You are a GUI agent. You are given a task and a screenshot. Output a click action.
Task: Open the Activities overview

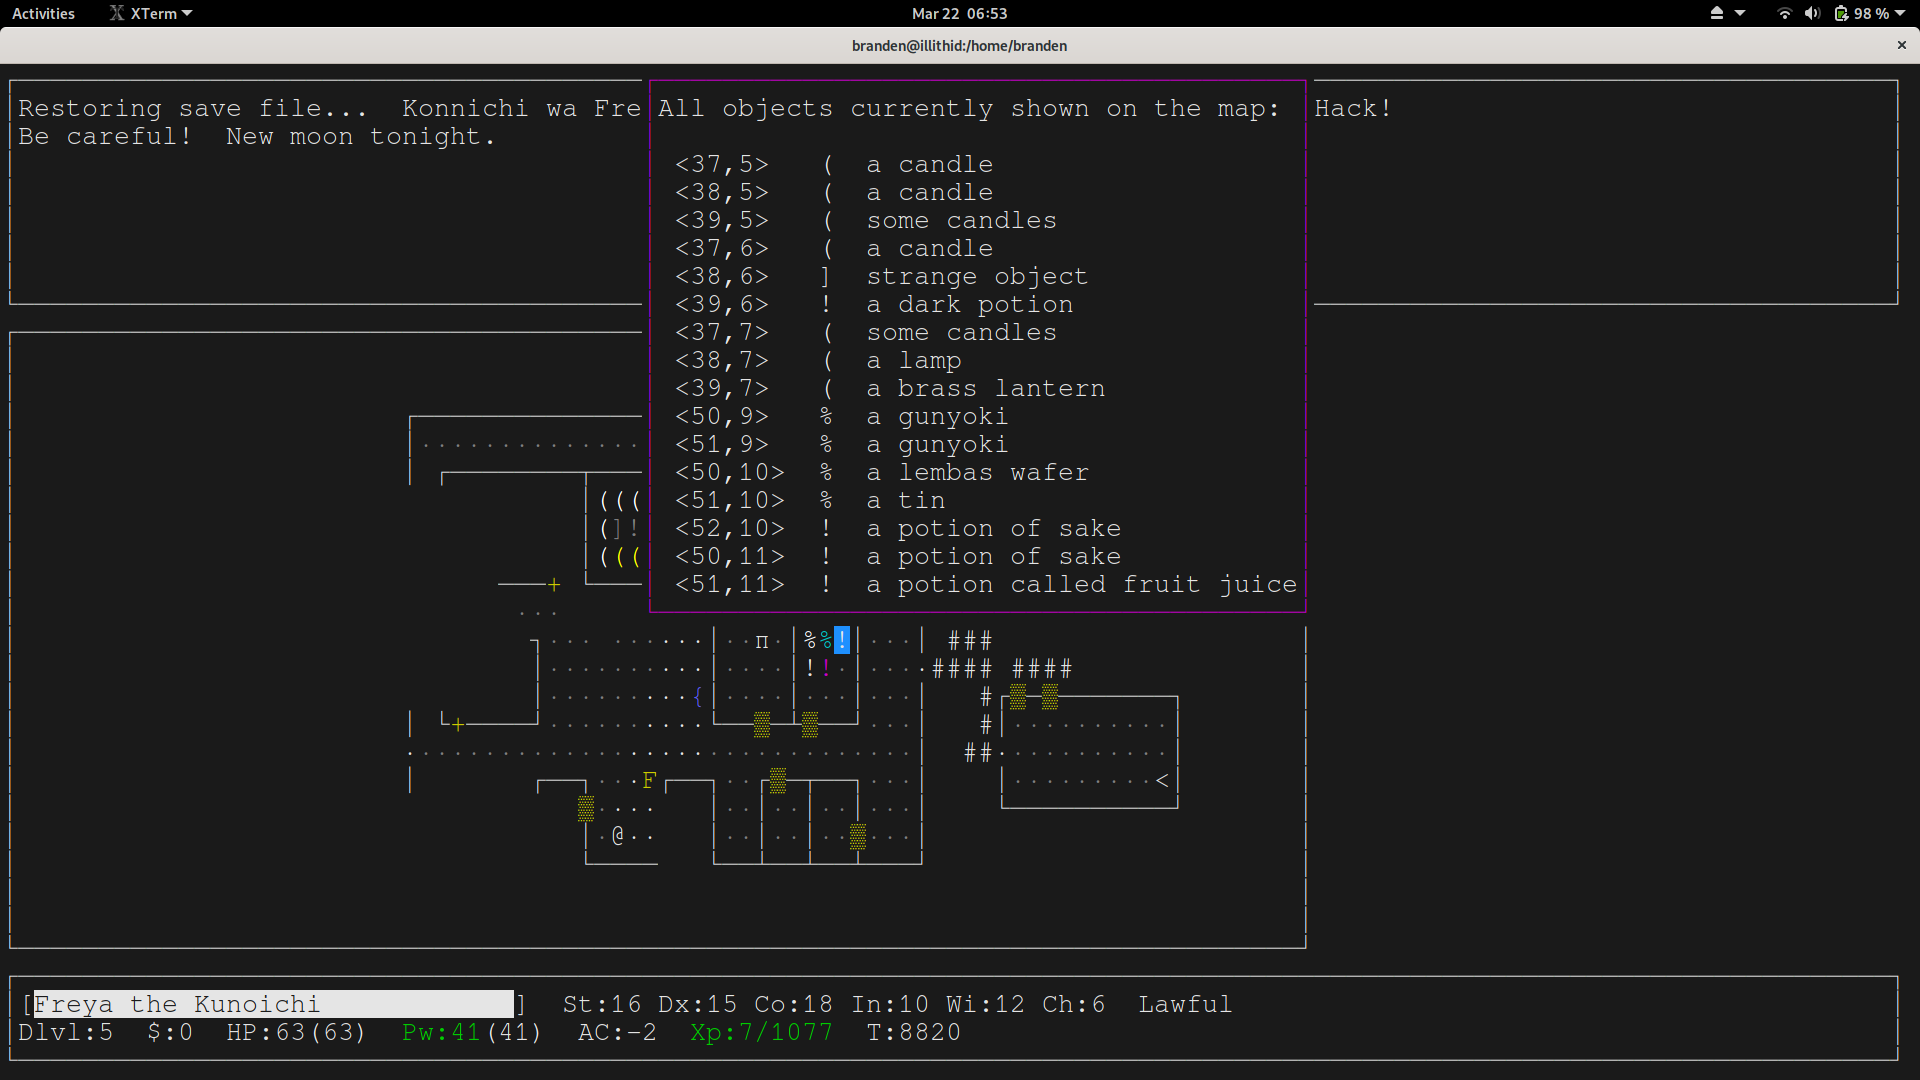pos(42,13)
